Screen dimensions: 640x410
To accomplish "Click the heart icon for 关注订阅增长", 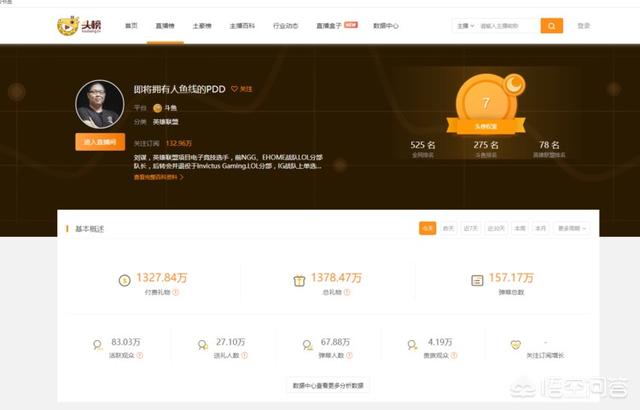I will tap(516, 345).
